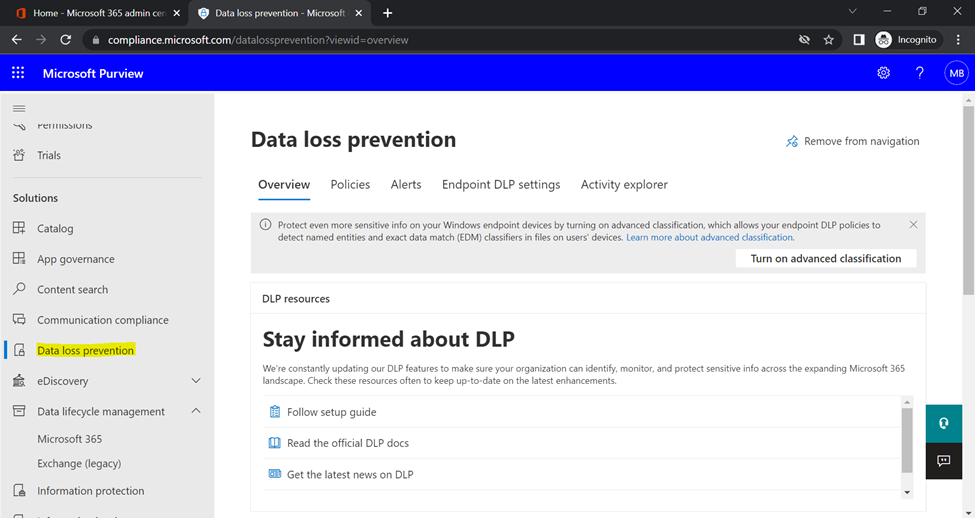Open Get the latest news on DLP
This screenshot has width=975, height=518.
[x=350, y=474]
